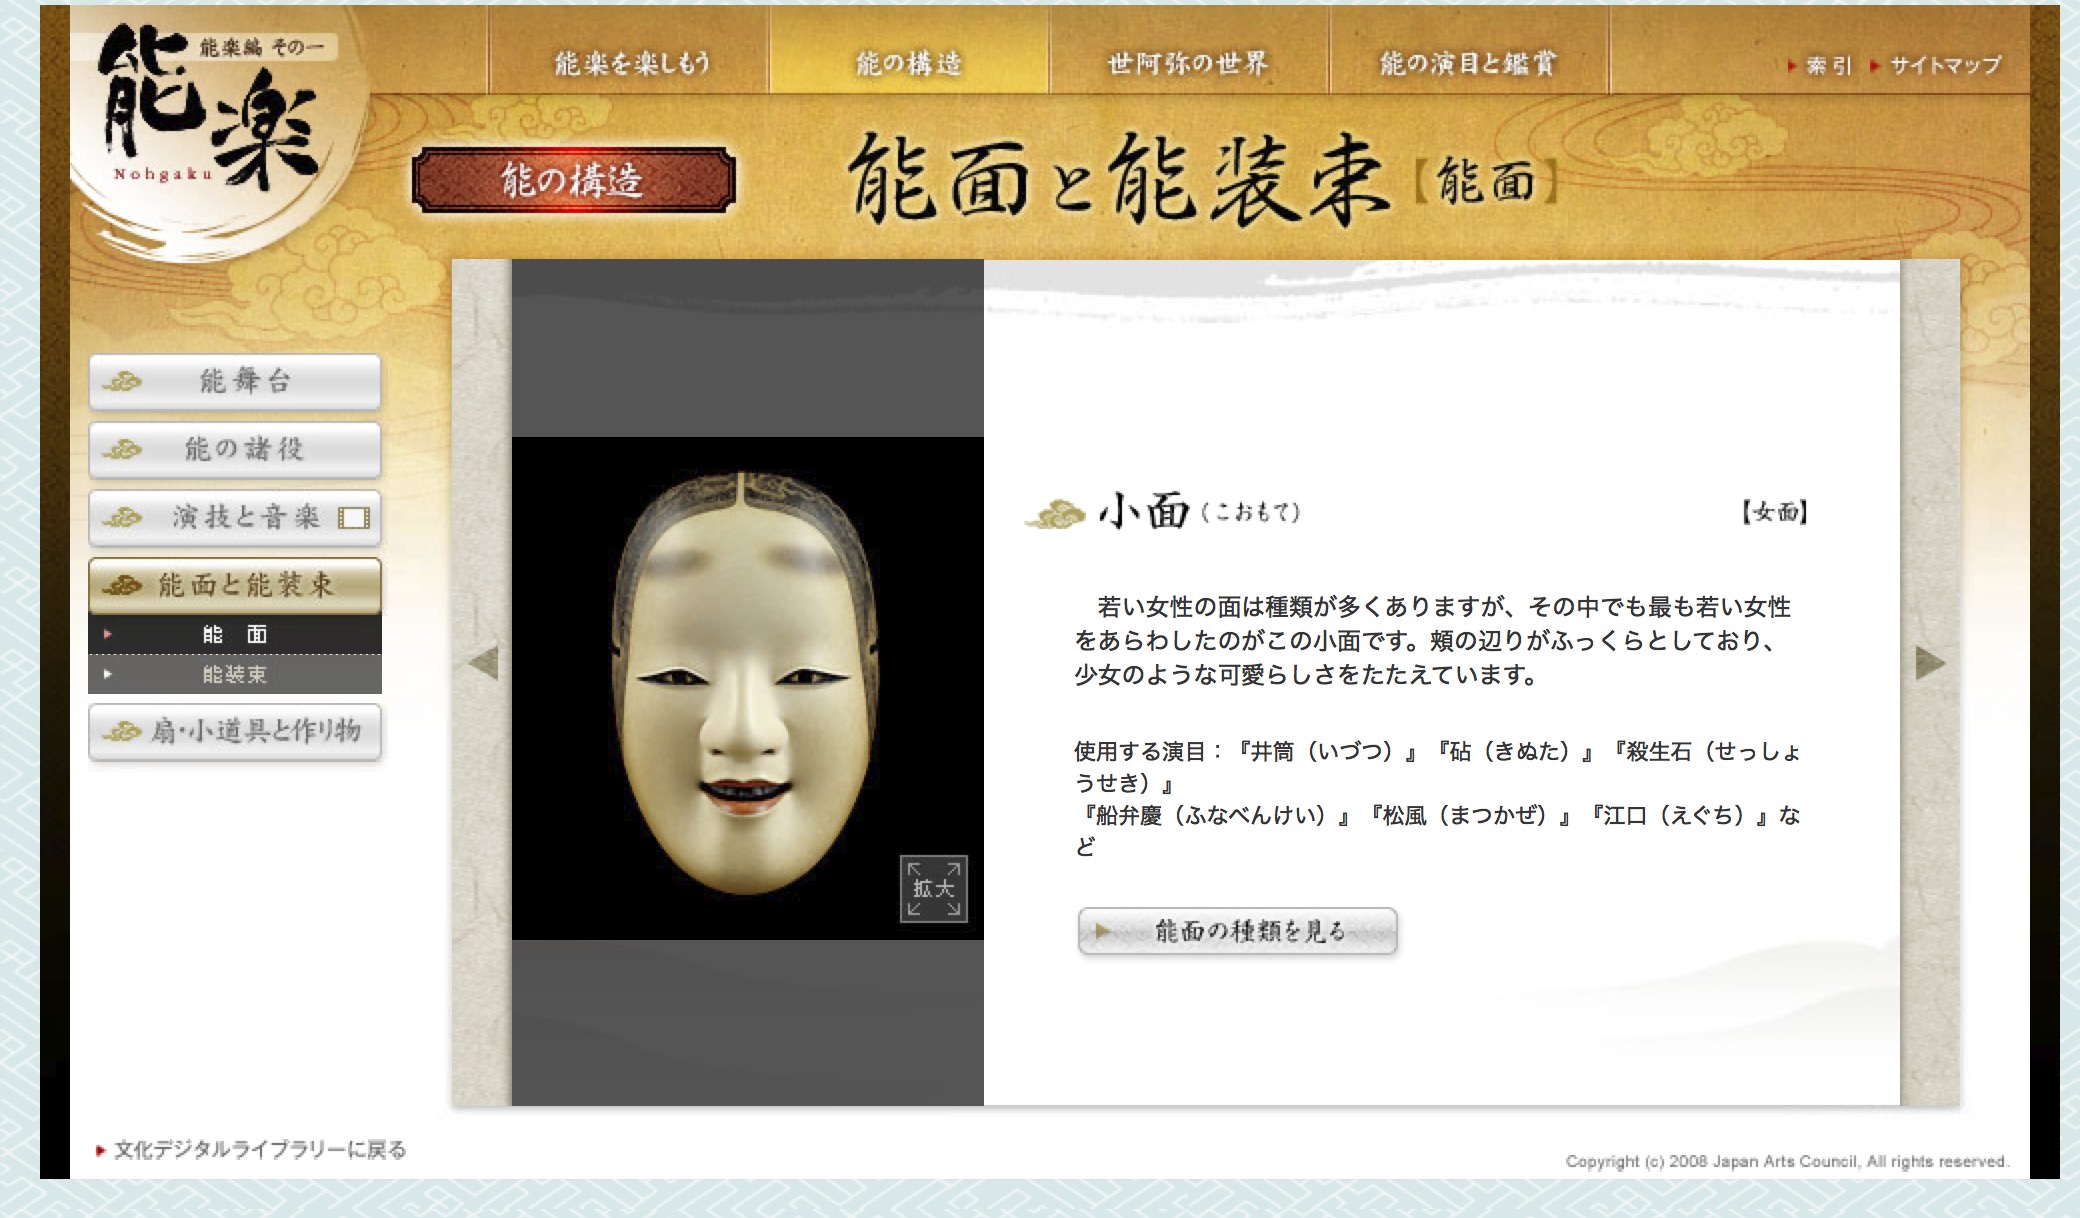
Task: Select 能面と能装束 in the sidebar
Action: coord(235,585)
